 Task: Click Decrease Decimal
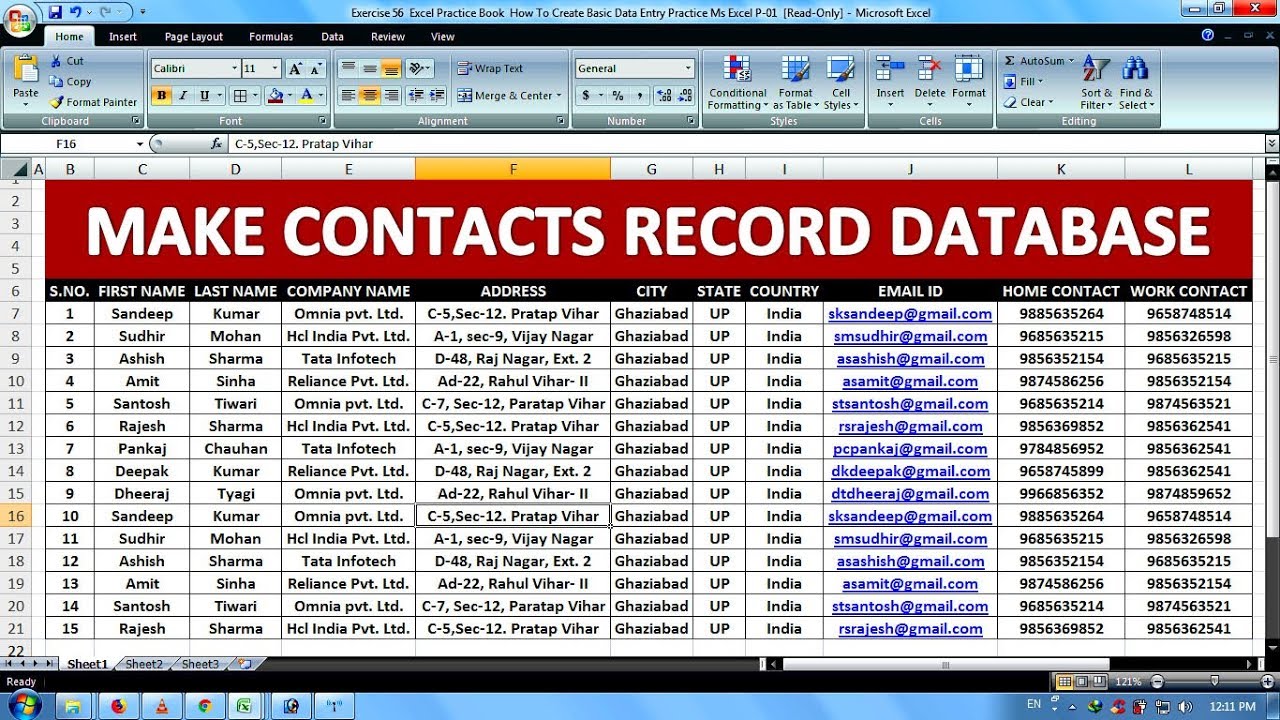point(683,96)
